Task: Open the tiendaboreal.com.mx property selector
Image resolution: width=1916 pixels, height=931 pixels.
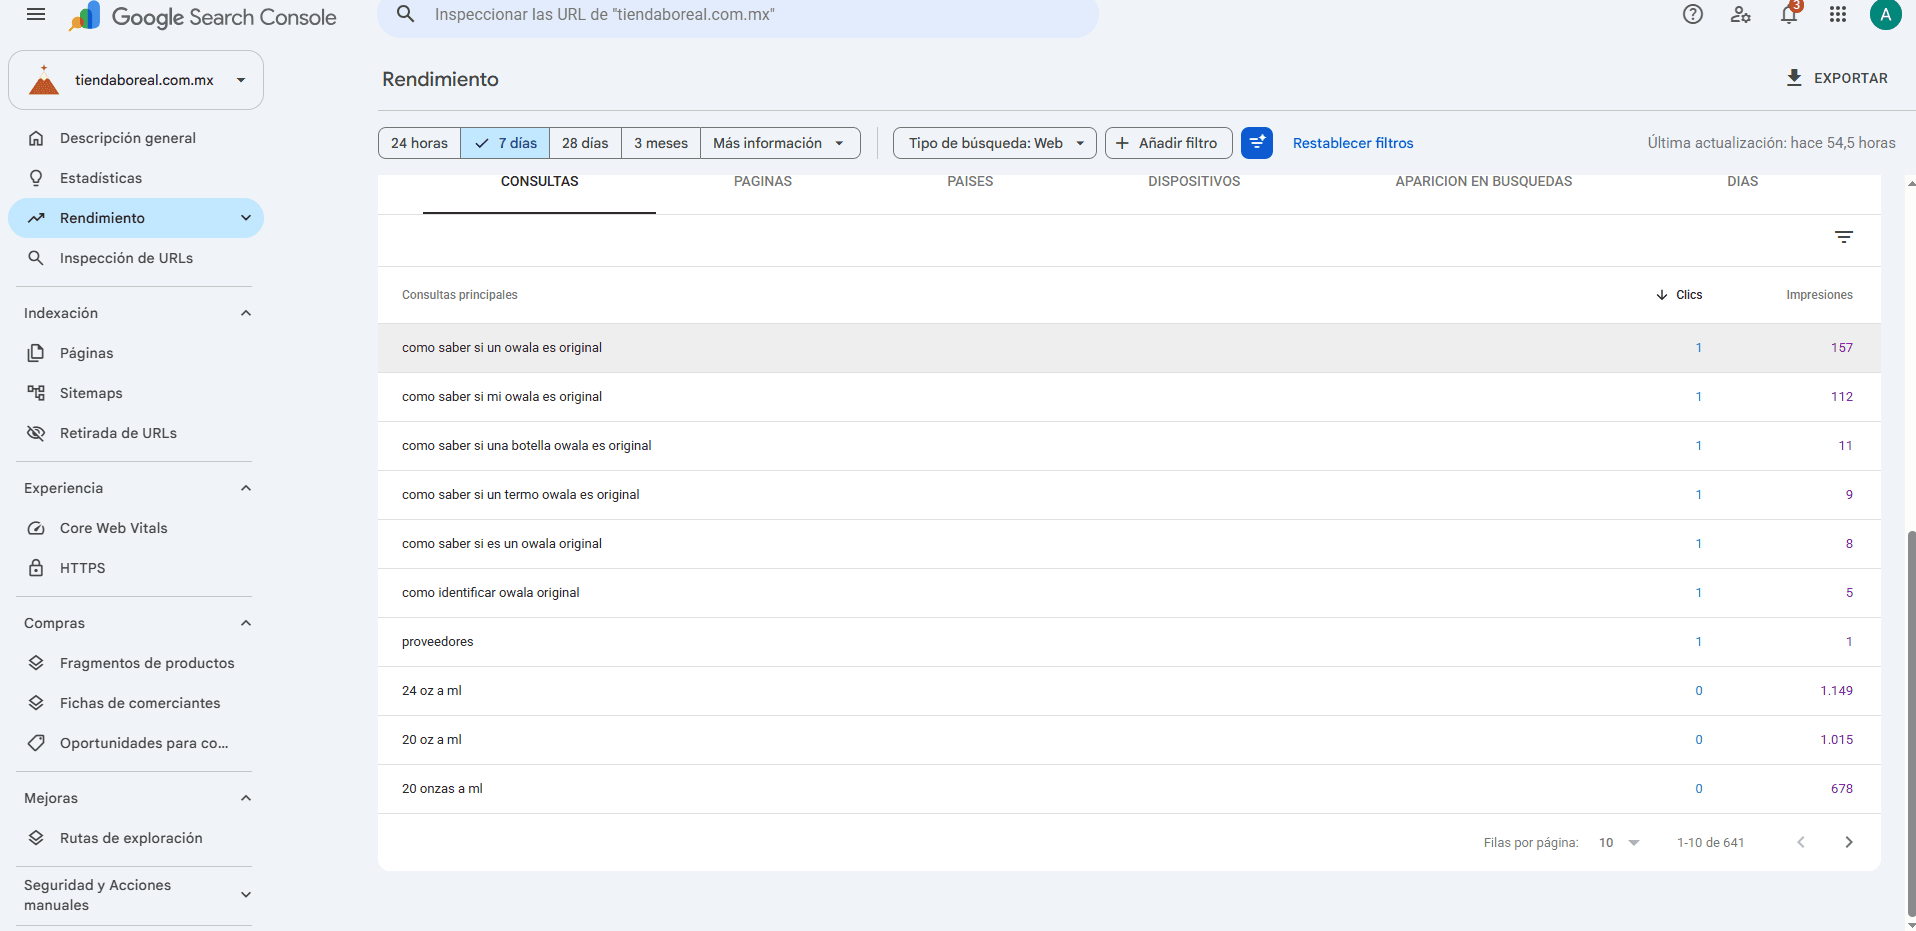Action: click(x=136, y=80)
